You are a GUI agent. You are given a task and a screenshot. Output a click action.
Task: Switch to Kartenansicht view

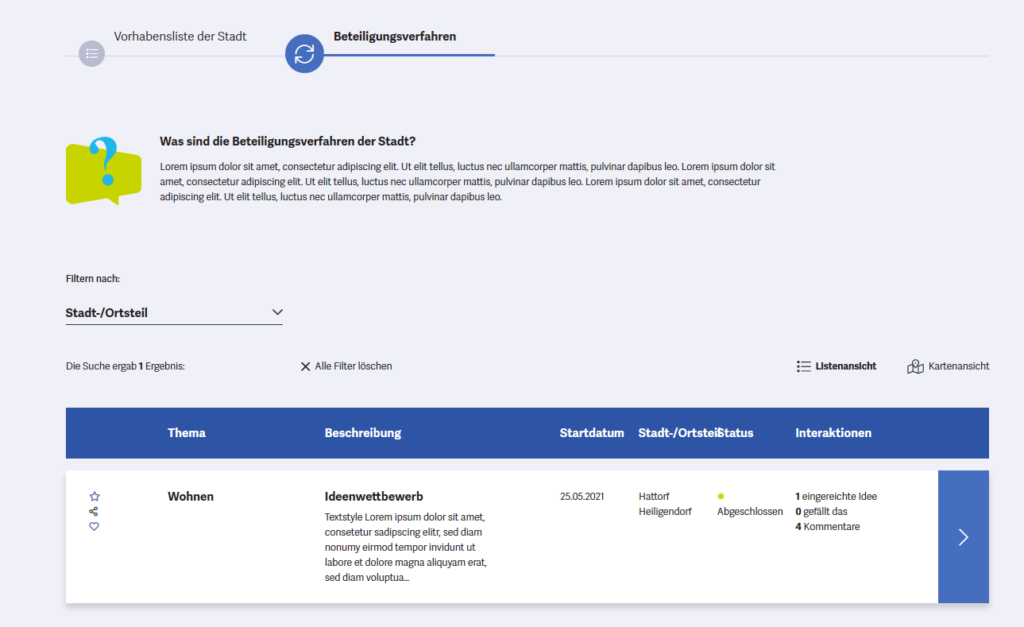click(959, 366)
